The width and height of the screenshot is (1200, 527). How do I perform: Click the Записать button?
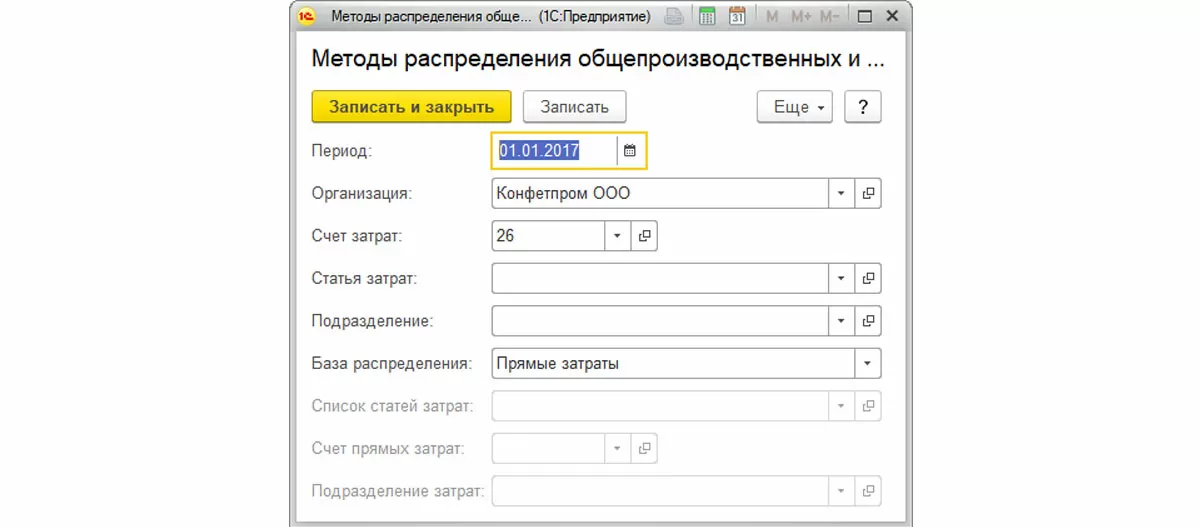pyautogui.click(x=574, y=107)
